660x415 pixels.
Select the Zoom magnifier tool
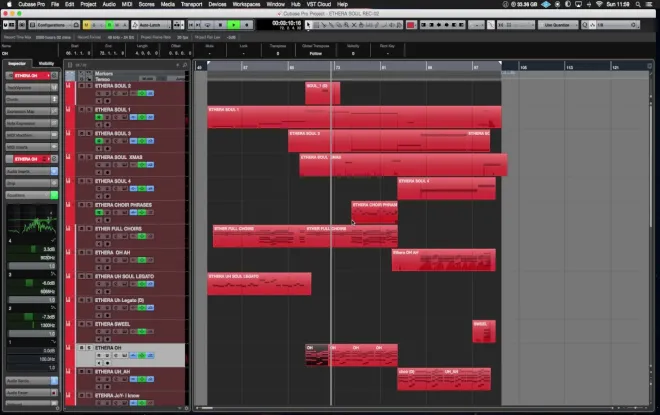click(x=346, y=25)
